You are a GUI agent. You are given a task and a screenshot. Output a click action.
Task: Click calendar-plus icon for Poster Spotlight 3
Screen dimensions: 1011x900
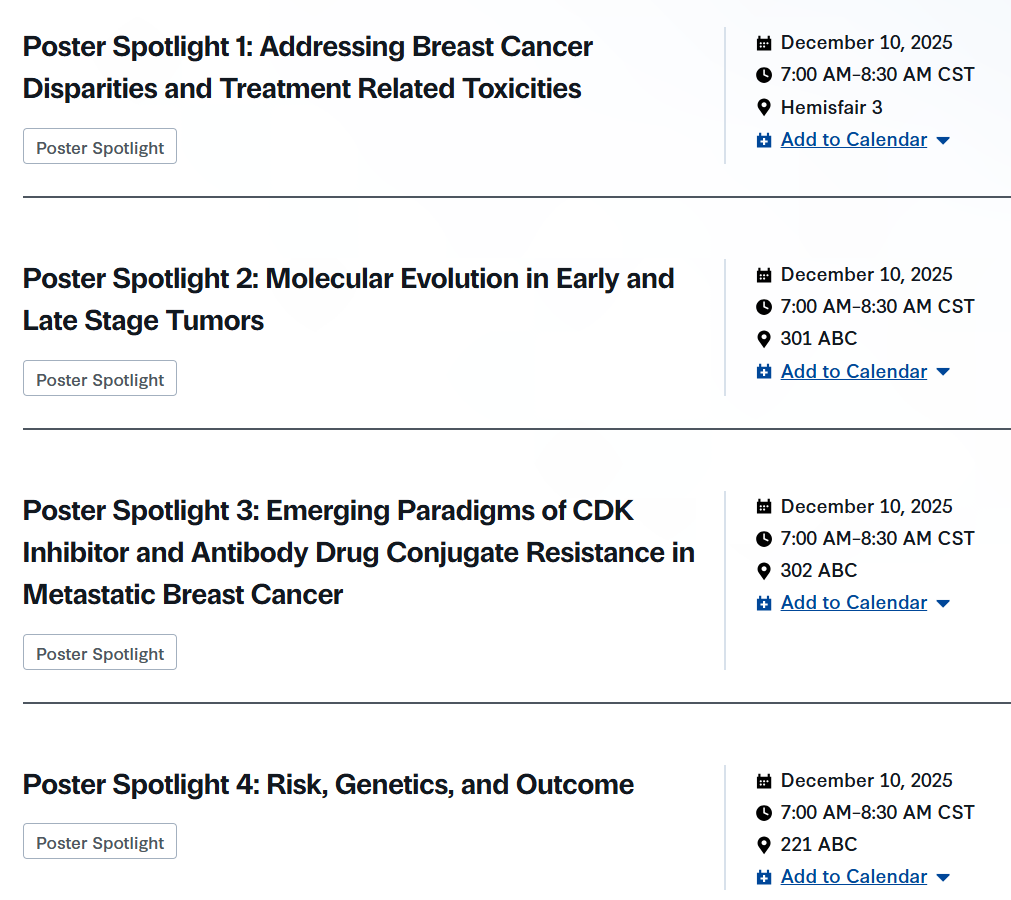point(764,604)
